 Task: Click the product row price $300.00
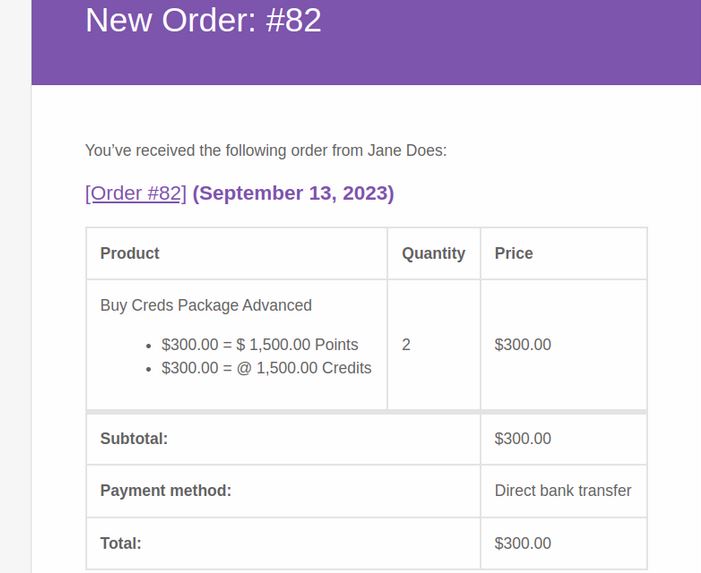click(523, 345)
